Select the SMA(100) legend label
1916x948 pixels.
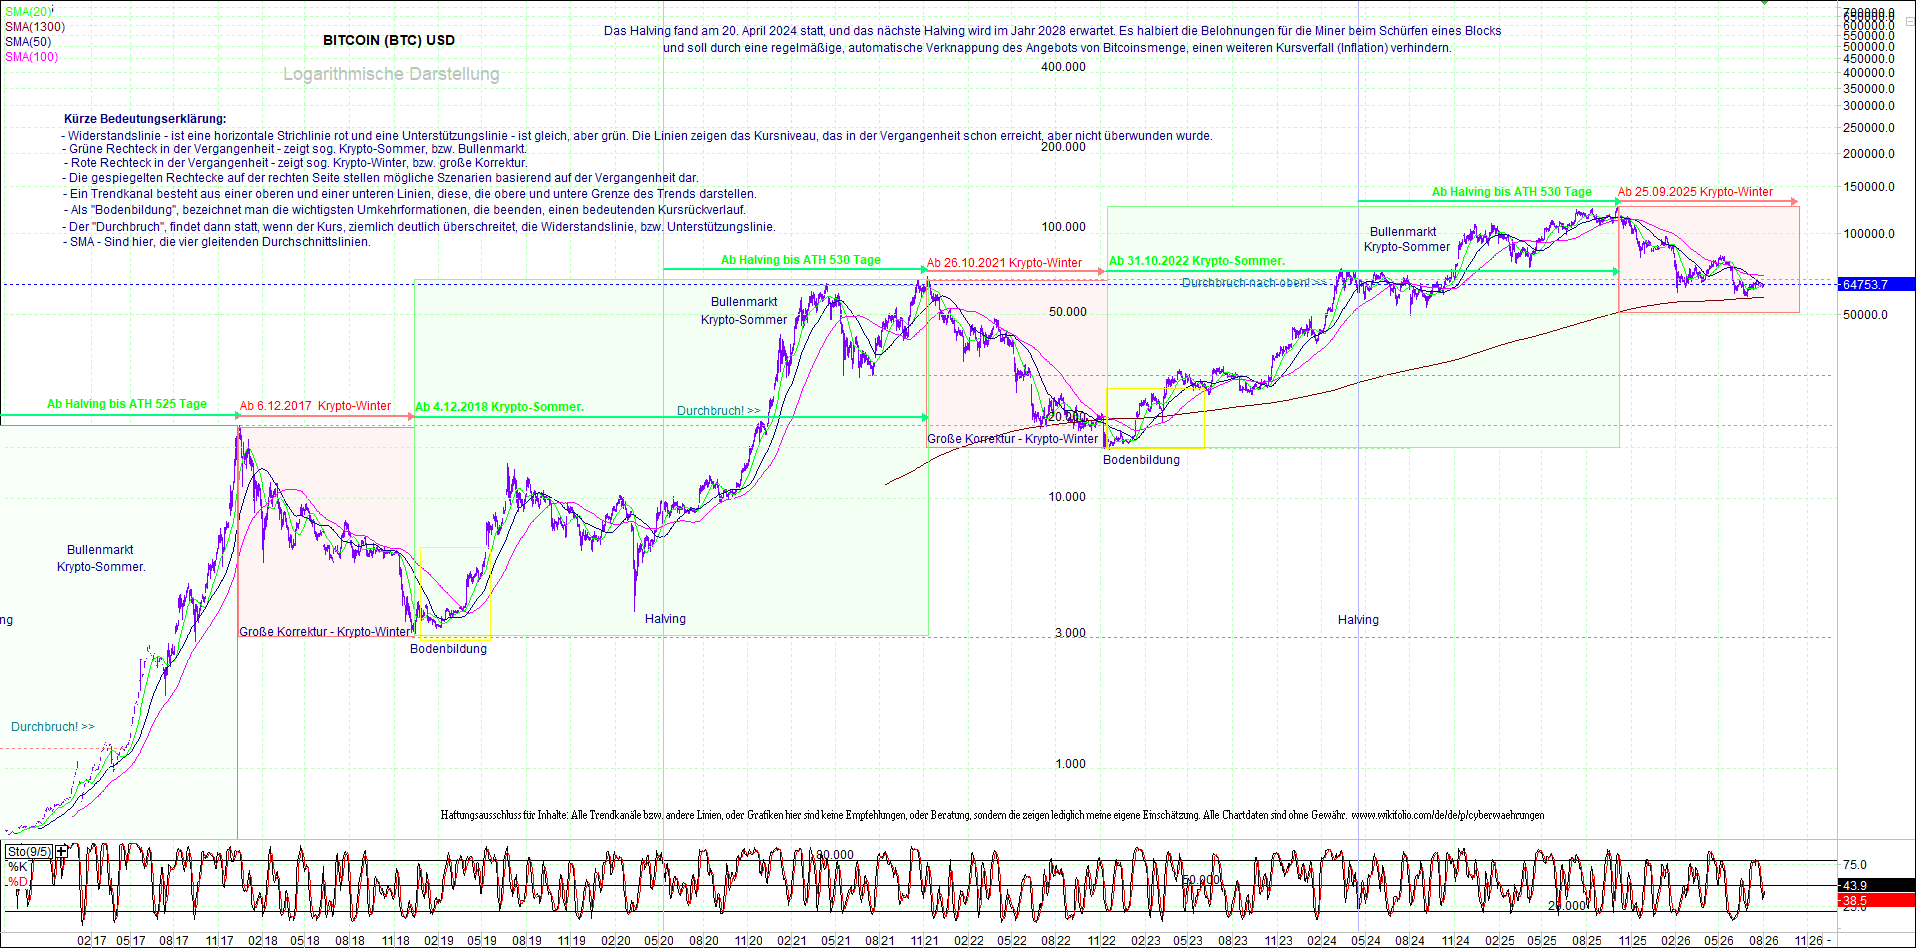click(x=32, y=57)
